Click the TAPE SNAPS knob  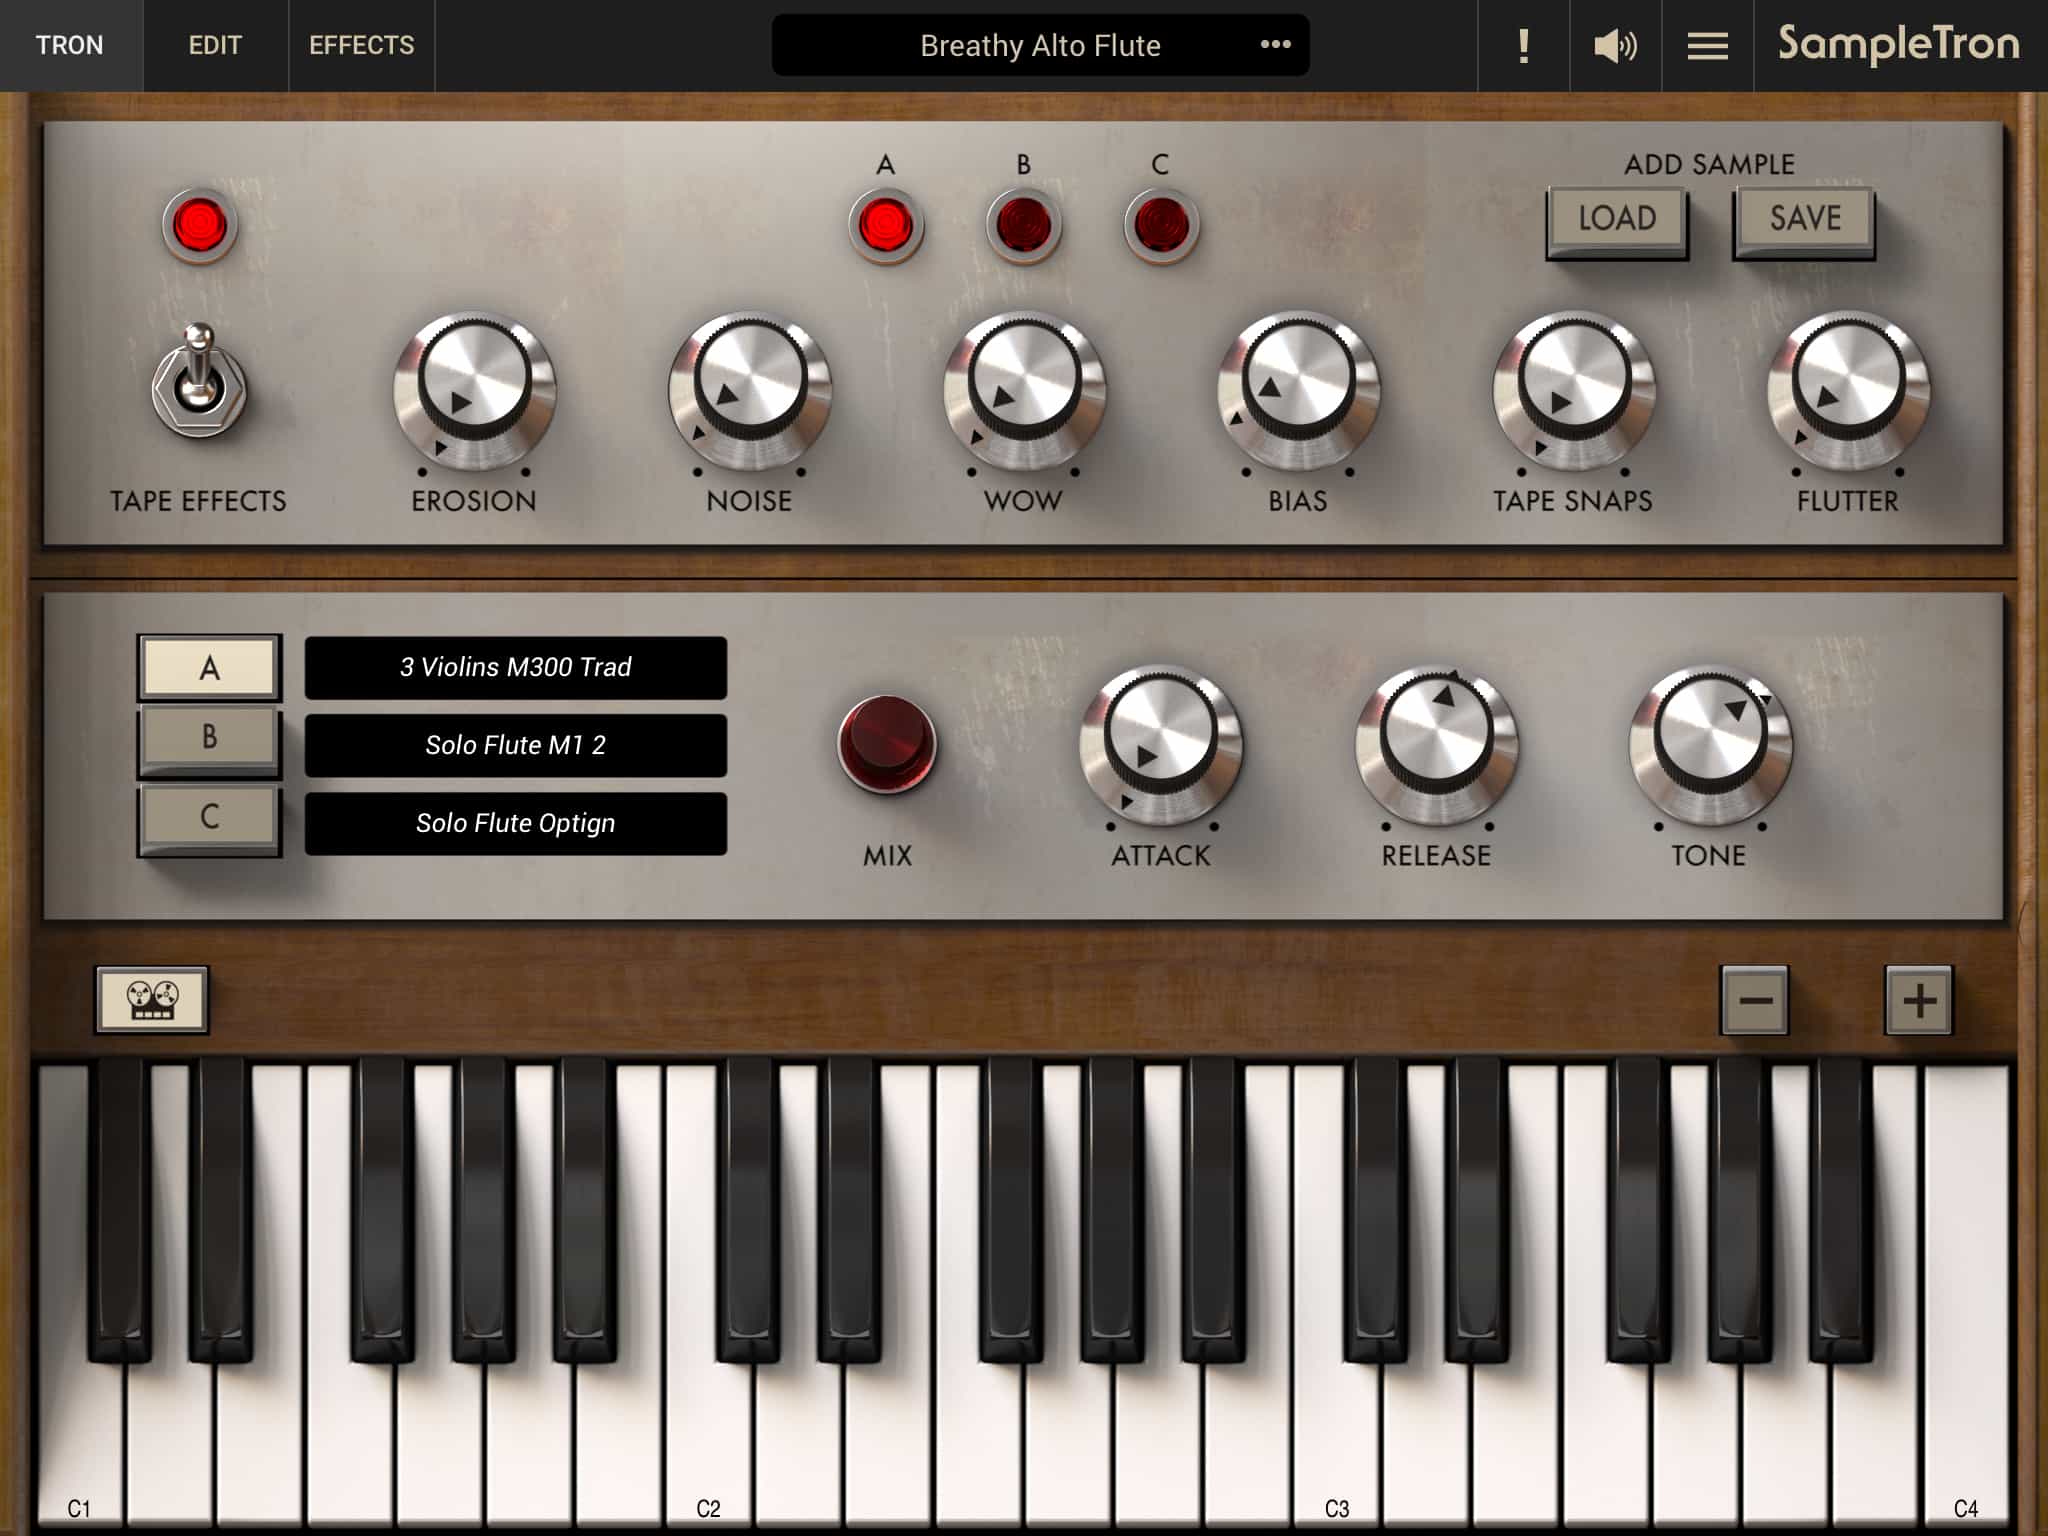(1574, 390)
